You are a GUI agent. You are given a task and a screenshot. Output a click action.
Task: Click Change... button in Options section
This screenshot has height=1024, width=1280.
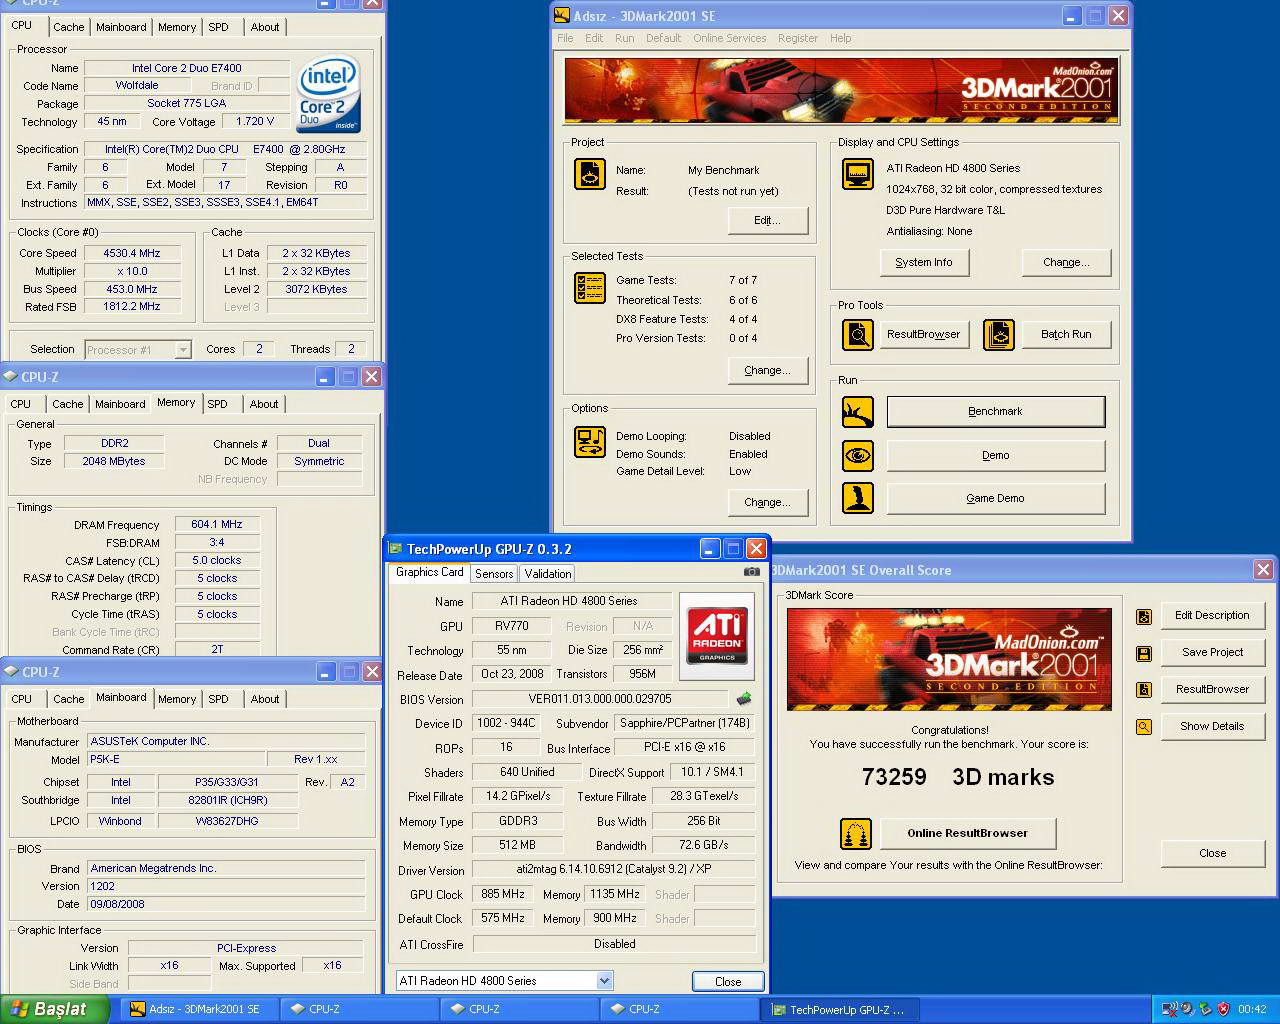point(767,502)
